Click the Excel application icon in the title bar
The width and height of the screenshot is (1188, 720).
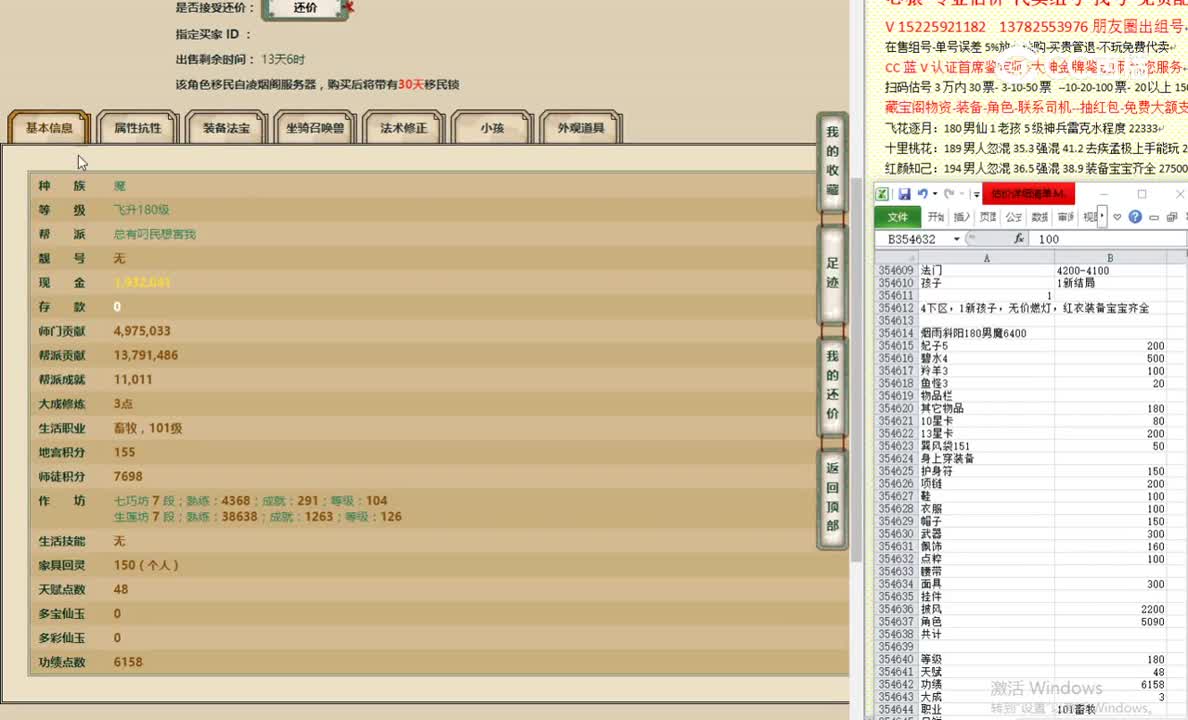click(885, 192)
